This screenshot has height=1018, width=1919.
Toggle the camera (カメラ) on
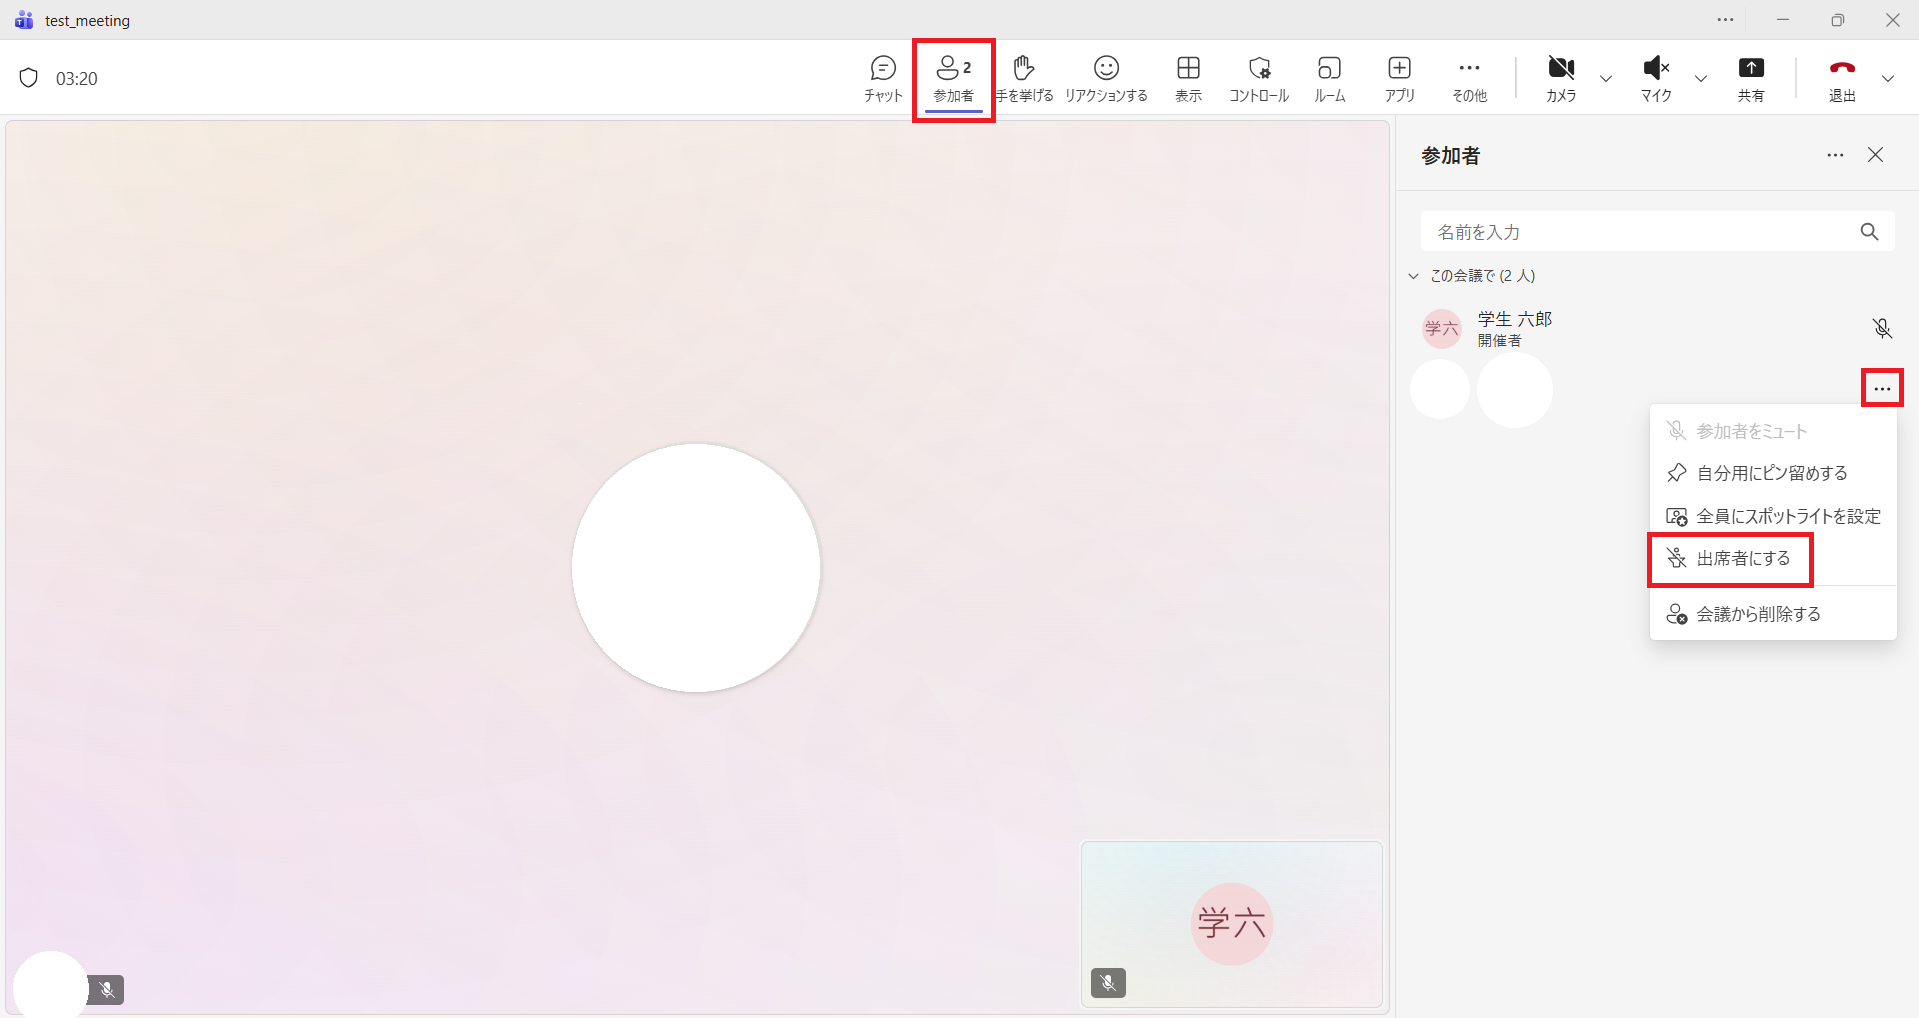(x=1560, y=78)
